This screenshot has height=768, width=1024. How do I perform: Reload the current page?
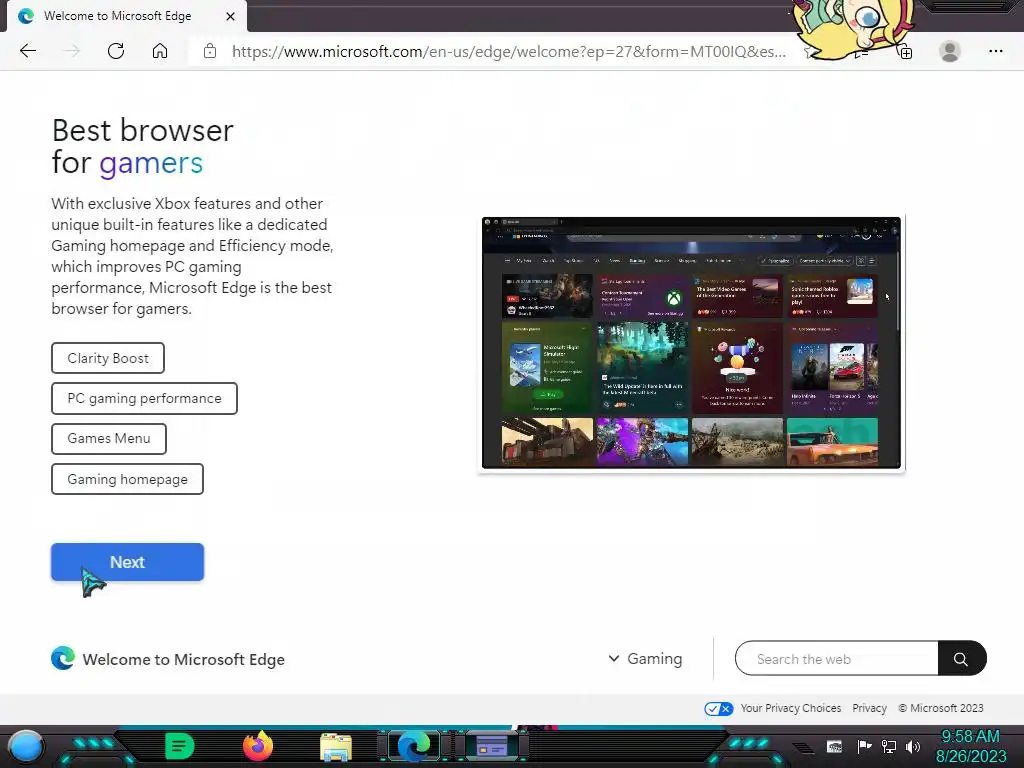click(x=116, y=51)
